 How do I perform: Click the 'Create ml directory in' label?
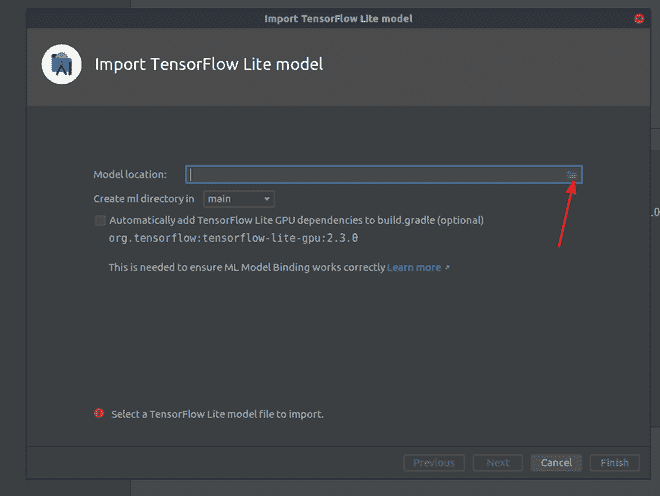click(x=144, y=199)
